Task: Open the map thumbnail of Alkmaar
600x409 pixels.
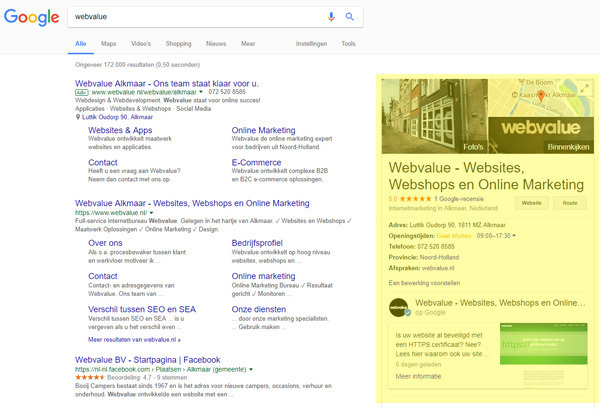Action: point(541,98)
